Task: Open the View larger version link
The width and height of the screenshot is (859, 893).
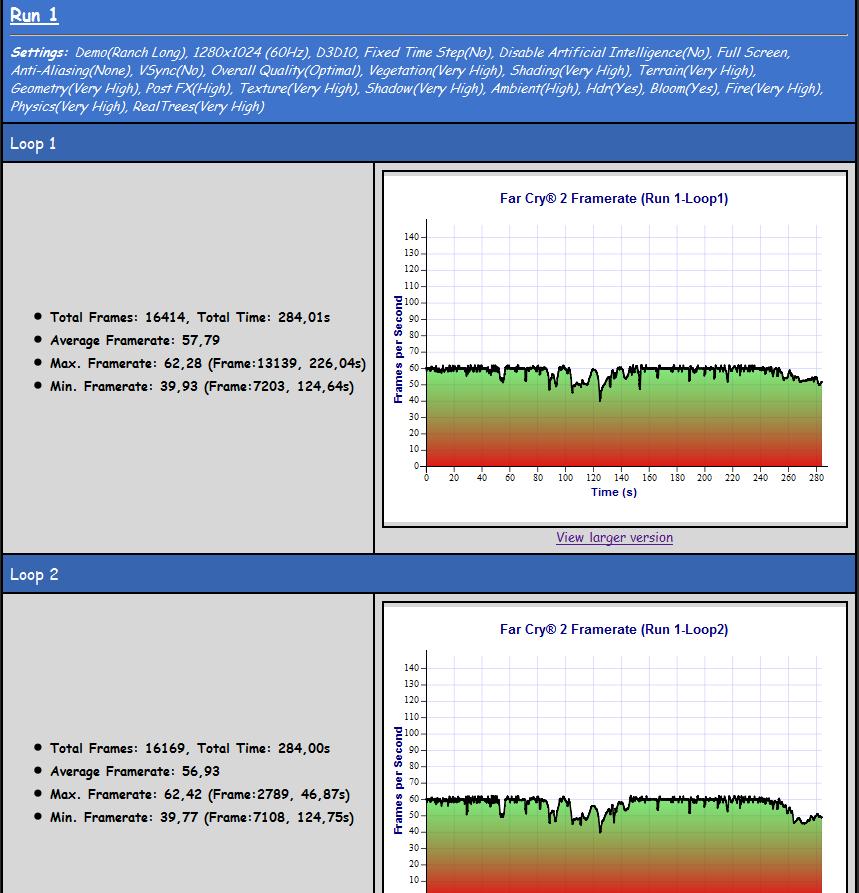Action: click(614, 538)
